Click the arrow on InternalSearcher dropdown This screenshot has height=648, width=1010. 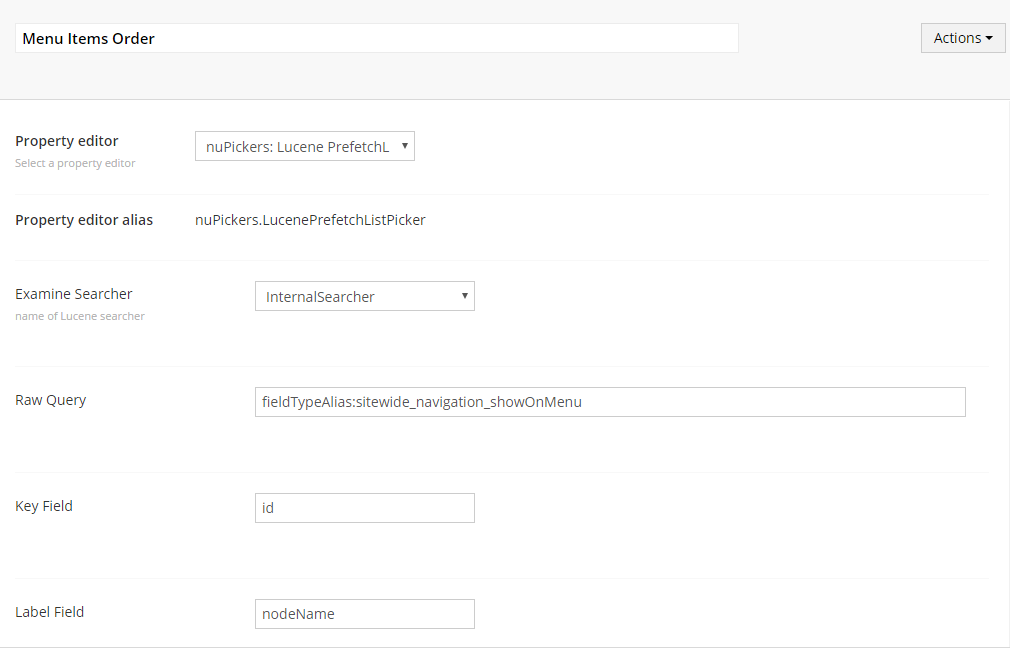click(x=464, y=296)
